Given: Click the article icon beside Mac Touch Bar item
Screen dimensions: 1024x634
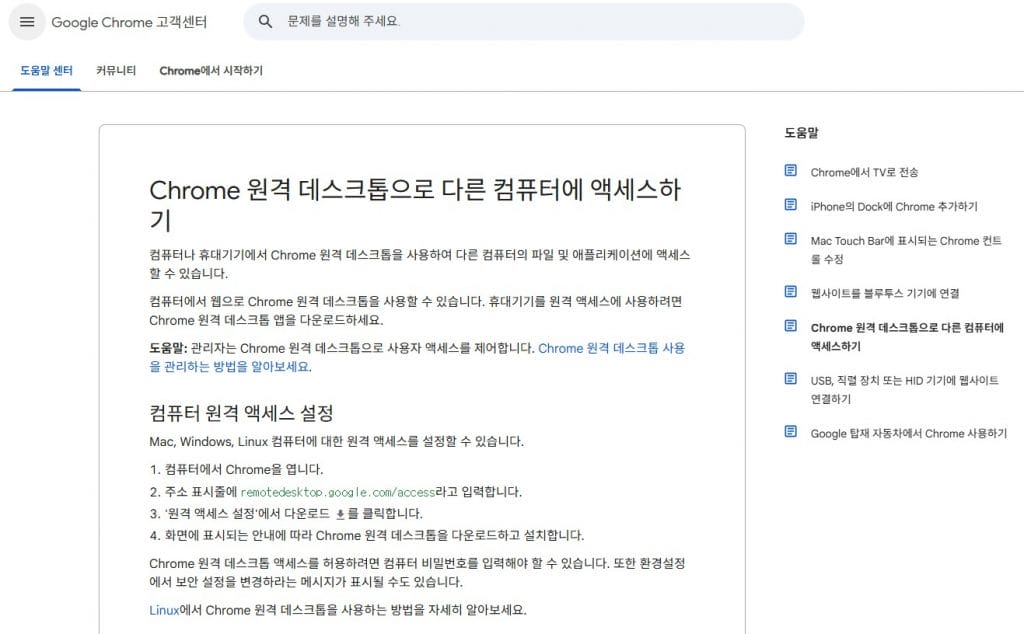Looking at the screenshot, I should coord(790,239).
